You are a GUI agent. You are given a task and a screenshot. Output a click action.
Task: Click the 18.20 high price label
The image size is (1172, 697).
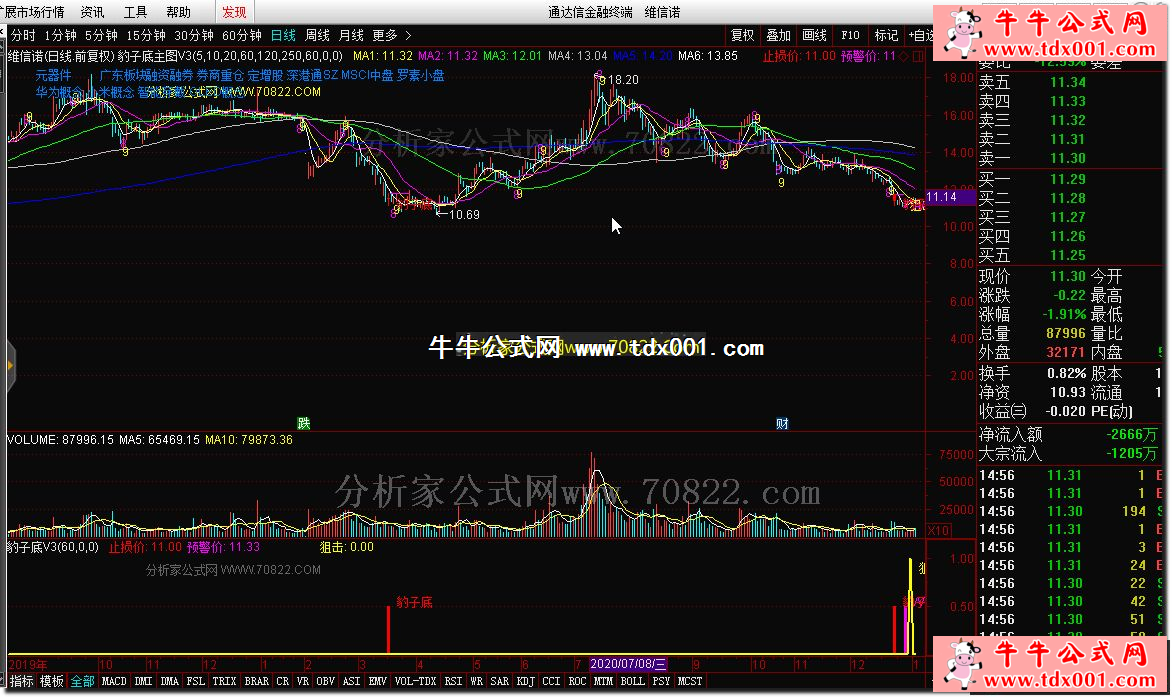click(623, 79)
